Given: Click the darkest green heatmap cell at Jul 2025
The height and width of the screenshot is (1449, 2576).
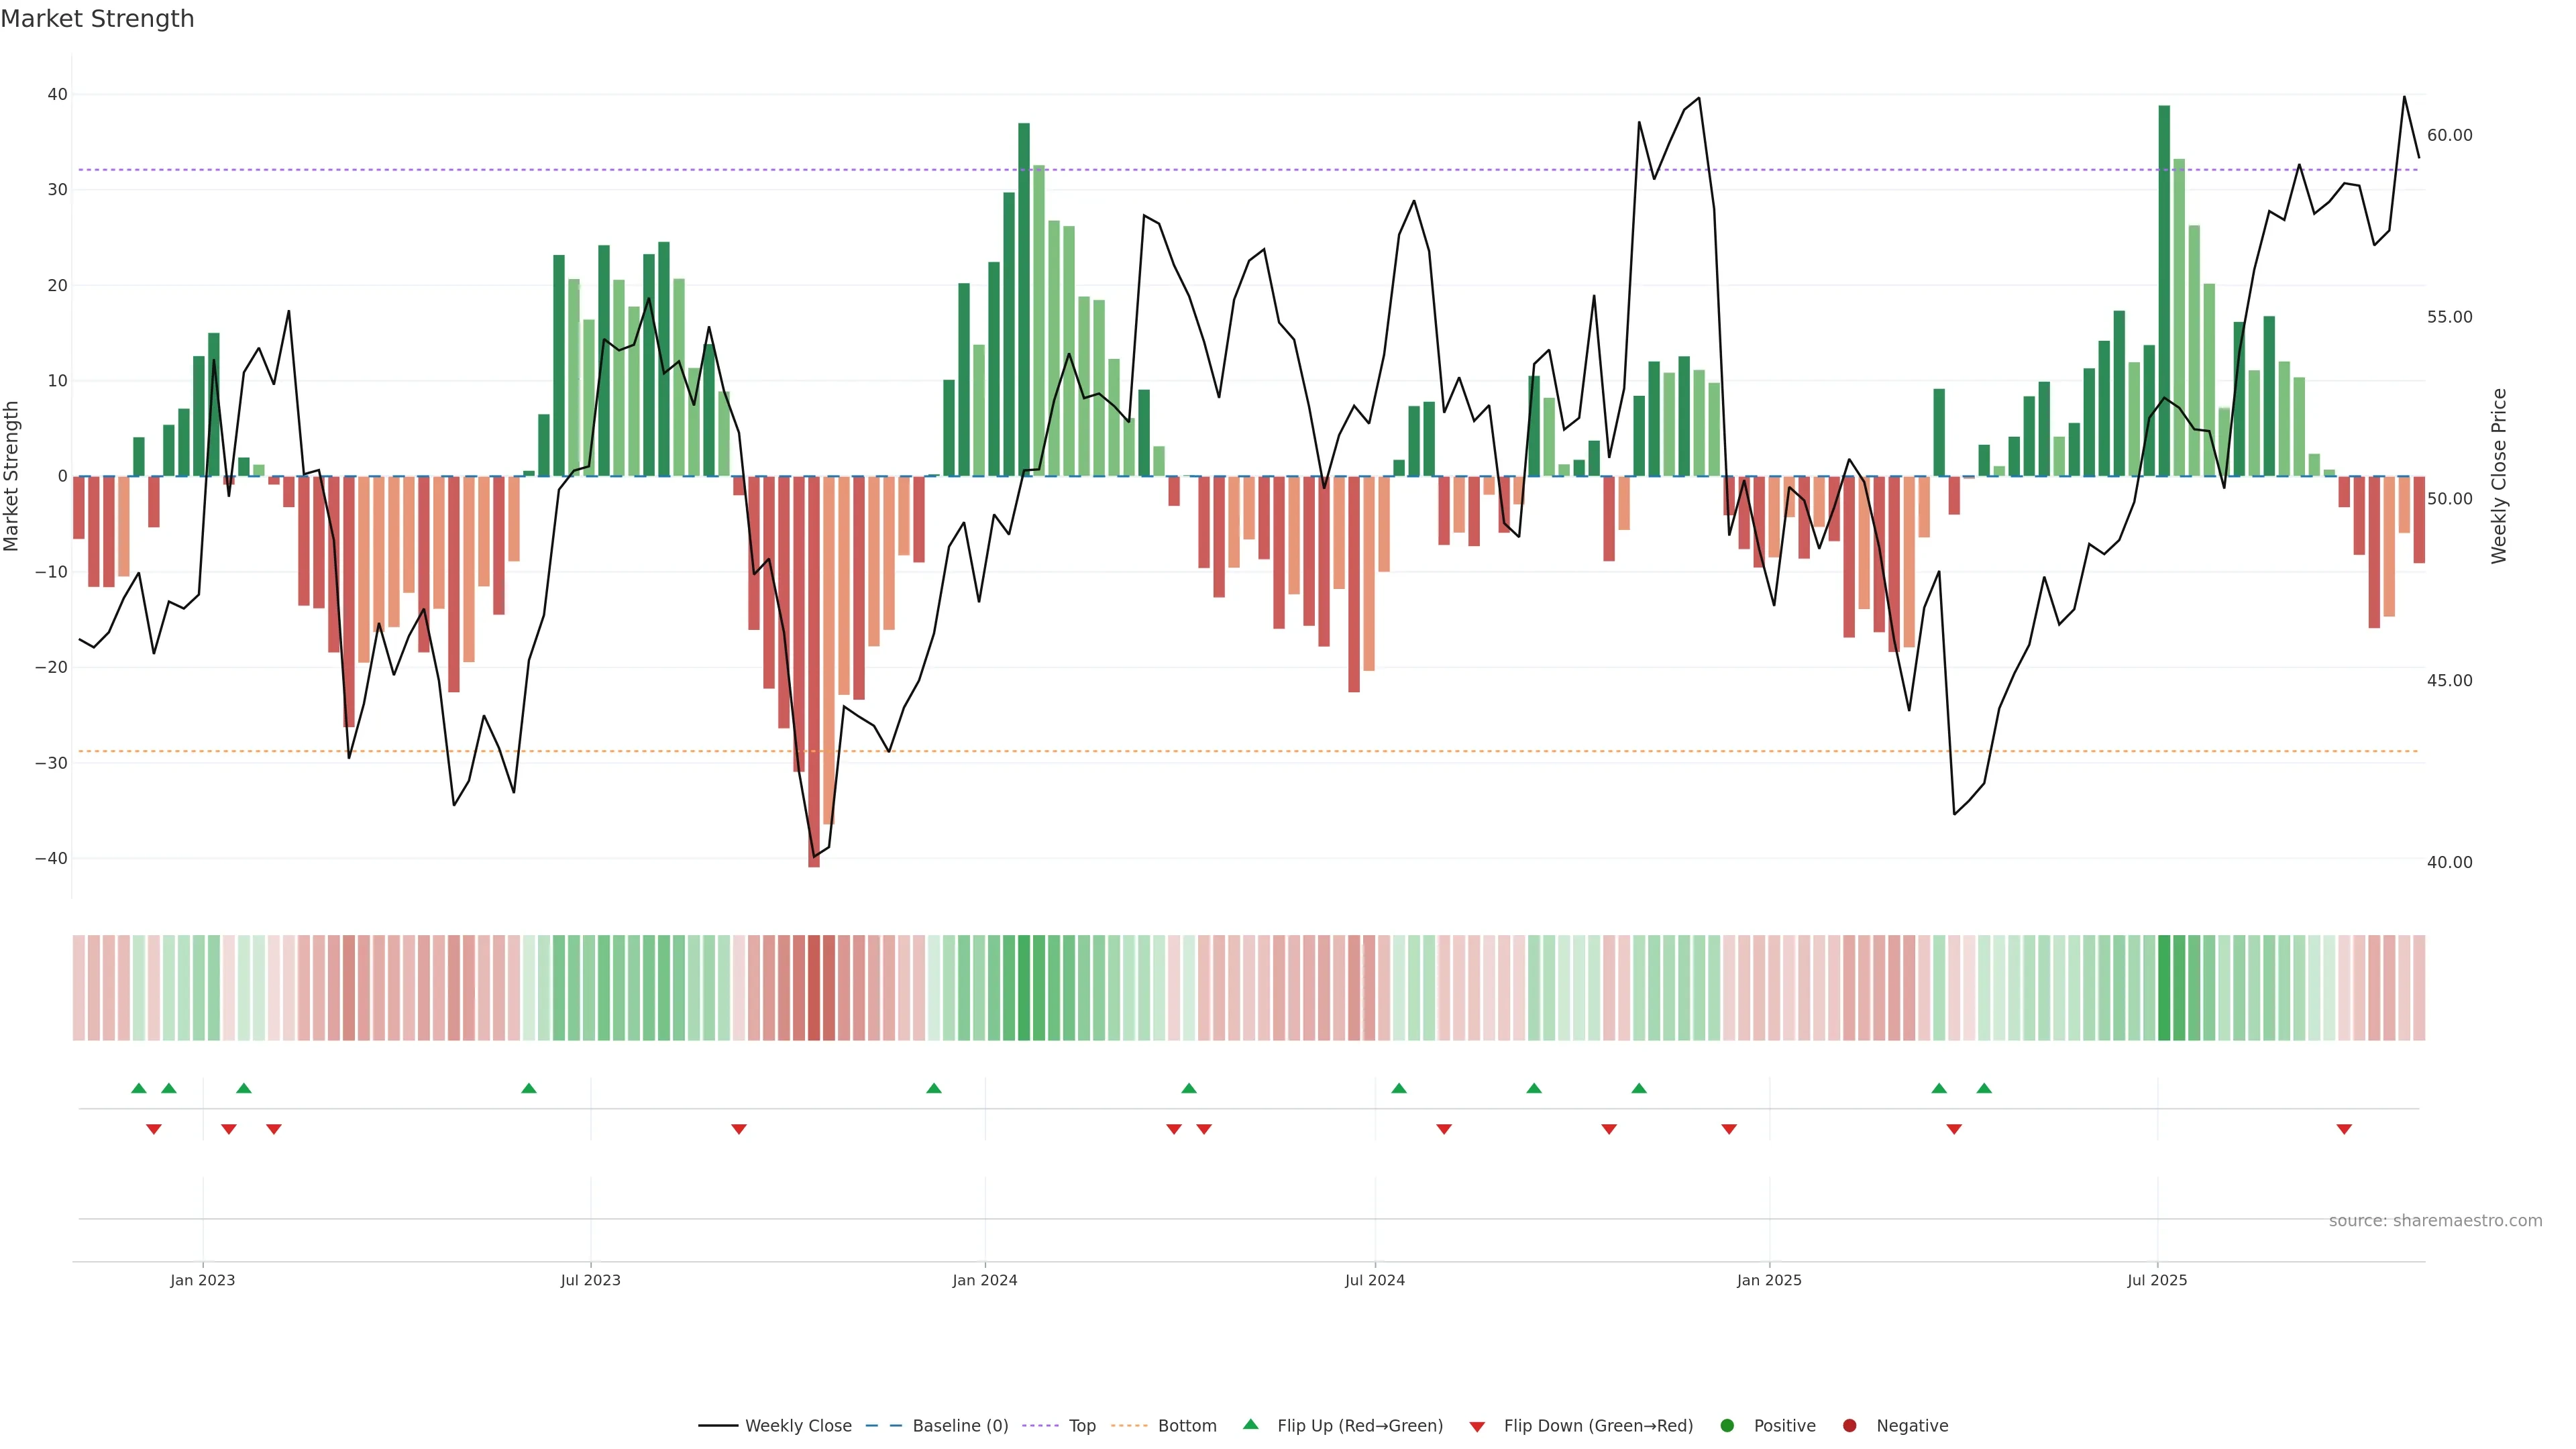Looking at the screenshot, I should point(2164,987).
